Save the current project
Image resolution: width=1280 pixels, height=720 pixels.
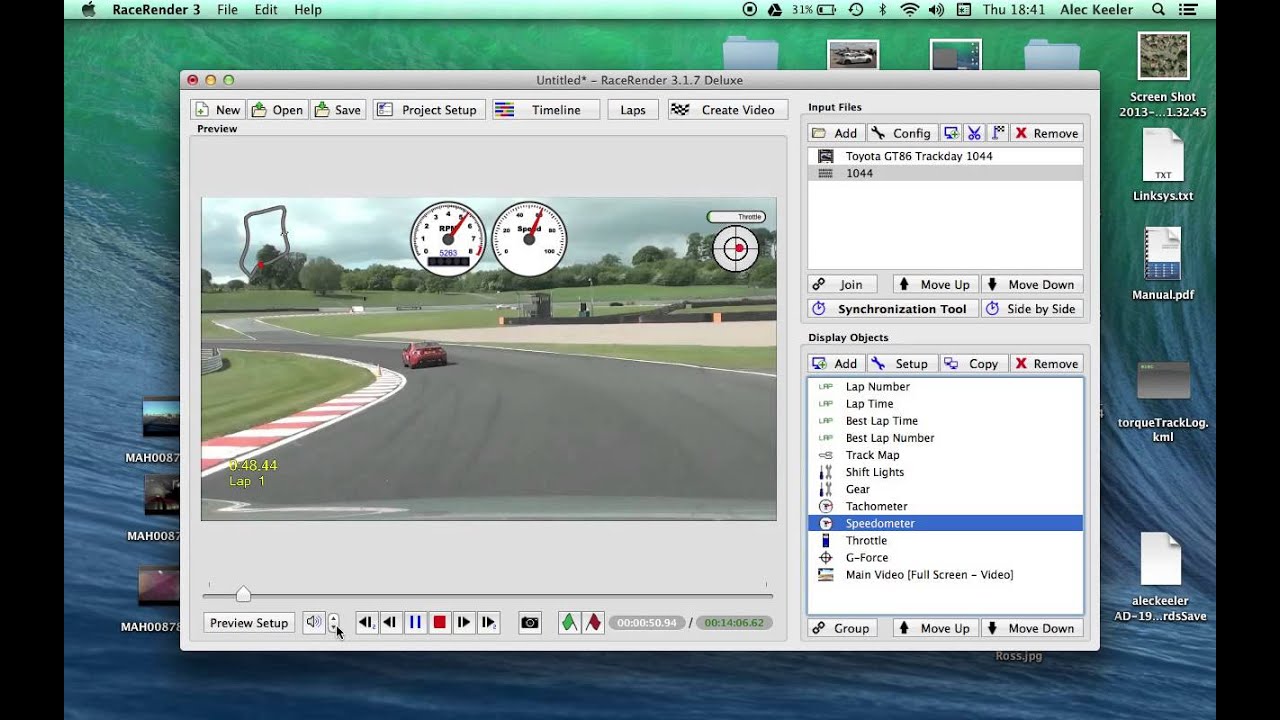338,110
